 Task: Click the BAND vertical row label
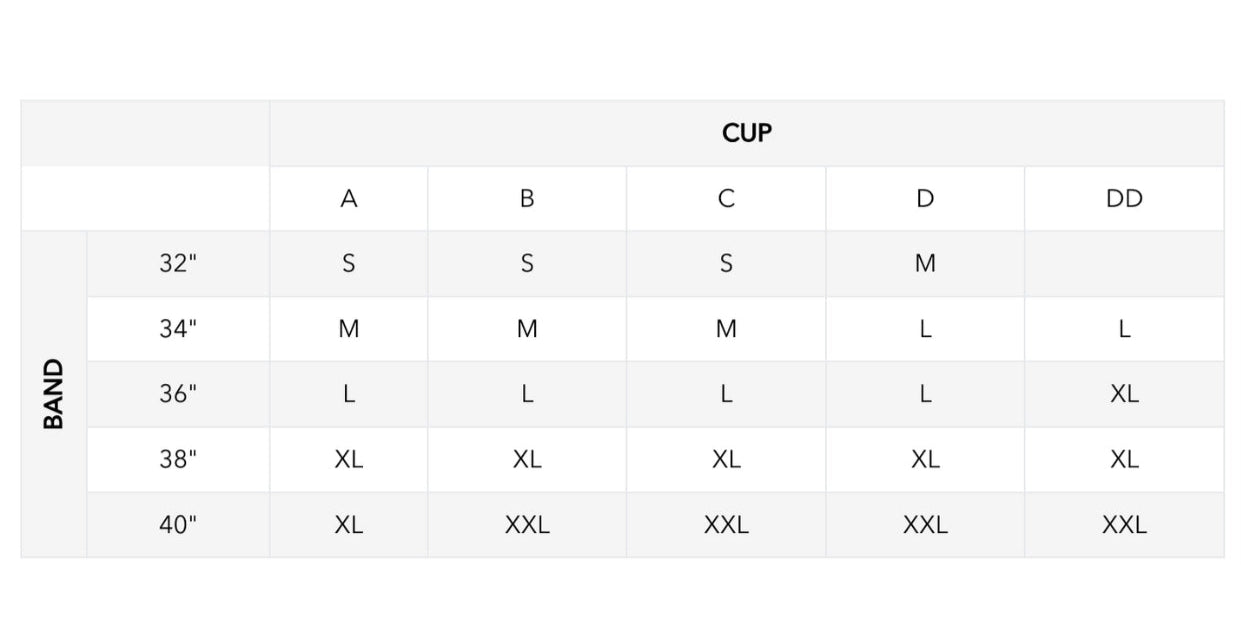click(54, 394)
